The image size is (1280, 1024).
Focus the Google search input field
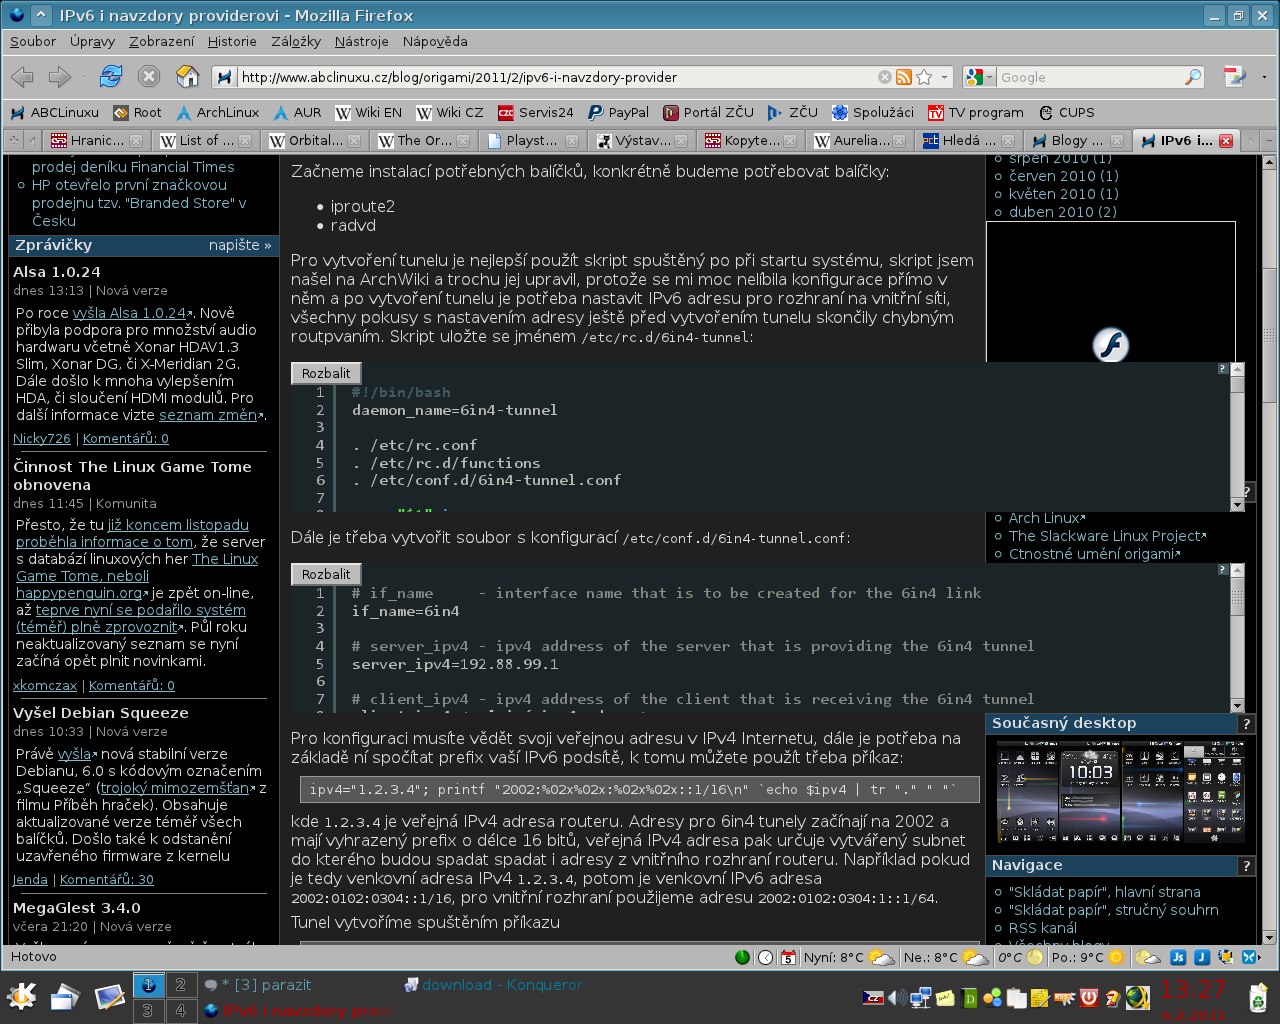click(1088, 77)
